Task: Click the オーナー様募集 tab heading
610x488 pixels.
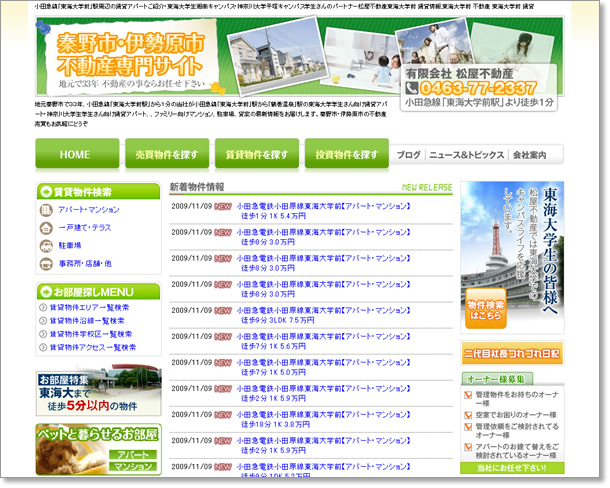Action: (497, 379)
